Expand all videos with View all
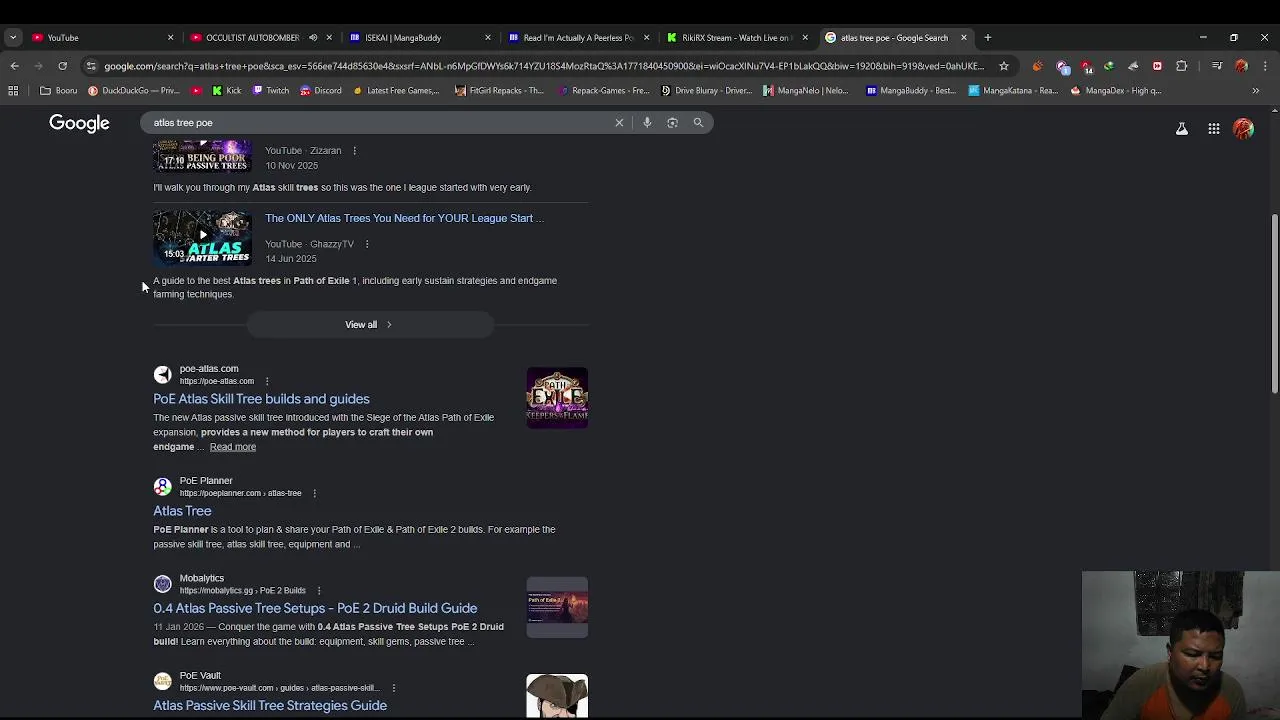1280x720 pixels. tap(369, 325)
